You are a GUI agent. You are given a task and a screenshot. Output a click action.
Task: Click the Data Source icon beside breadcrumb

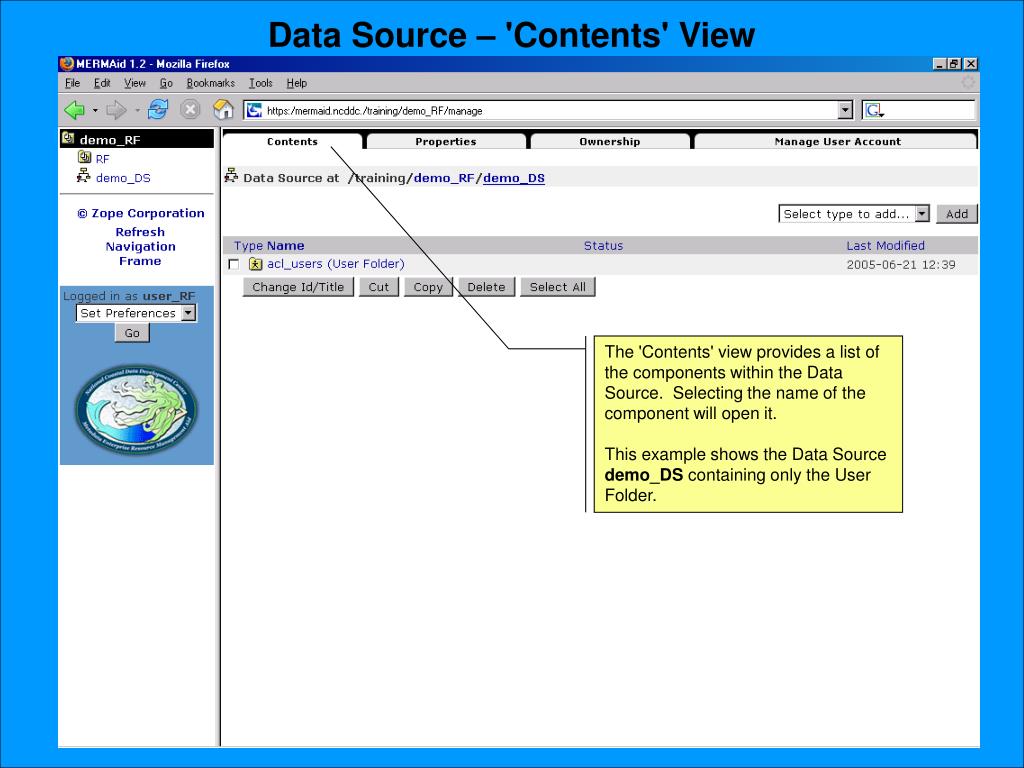coord(231,176)
